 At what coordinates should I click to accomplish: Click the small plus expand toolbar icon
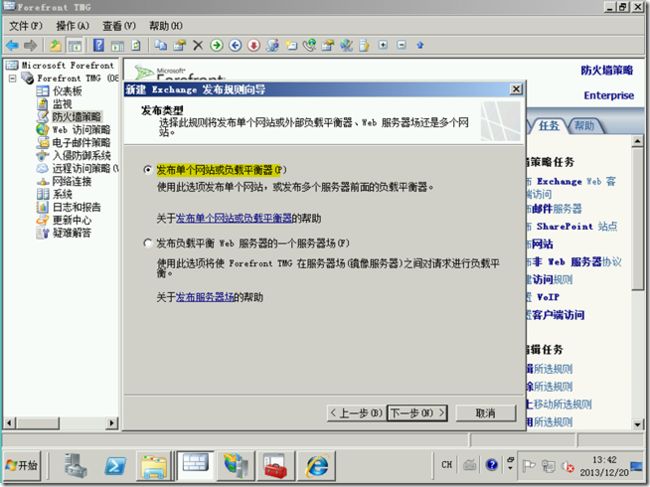click(x=383, y=45)
